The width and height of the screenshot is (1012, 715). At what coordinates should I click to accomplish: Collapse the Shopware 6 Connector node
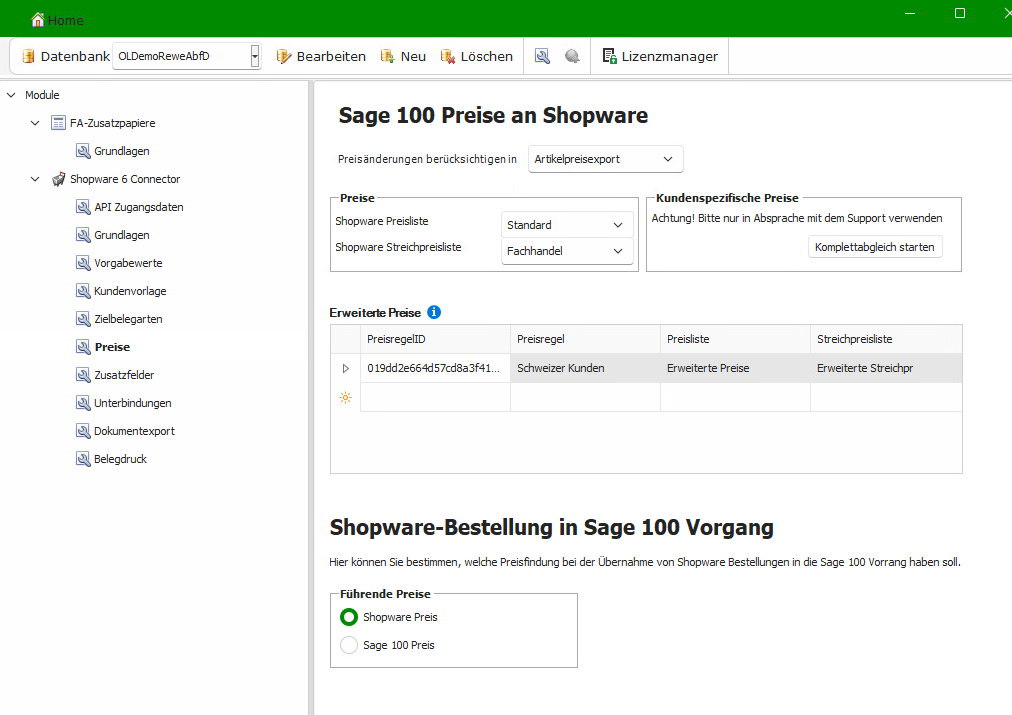35,179
